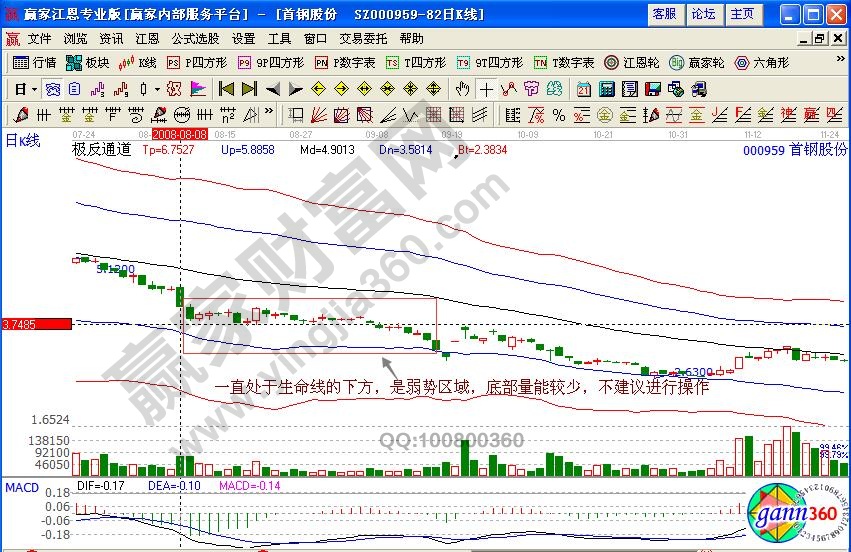Click the percent sign drawing tool

[557, 114]
